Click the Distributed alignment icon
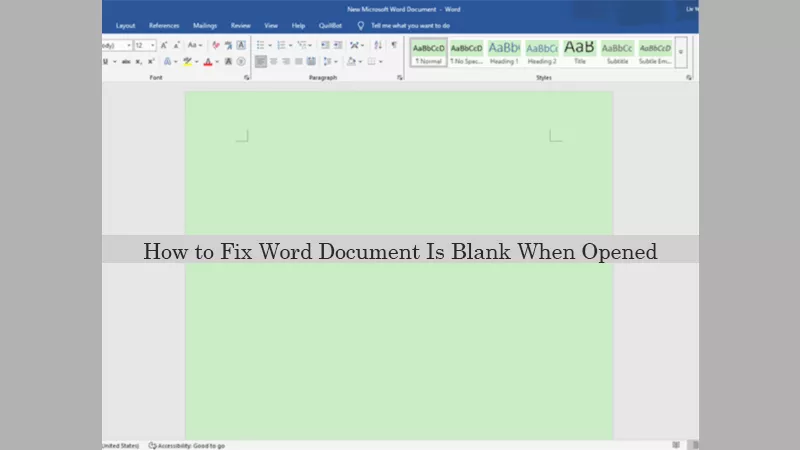The width and height of the screenshot is (800, 450). [x=311, y=62]
